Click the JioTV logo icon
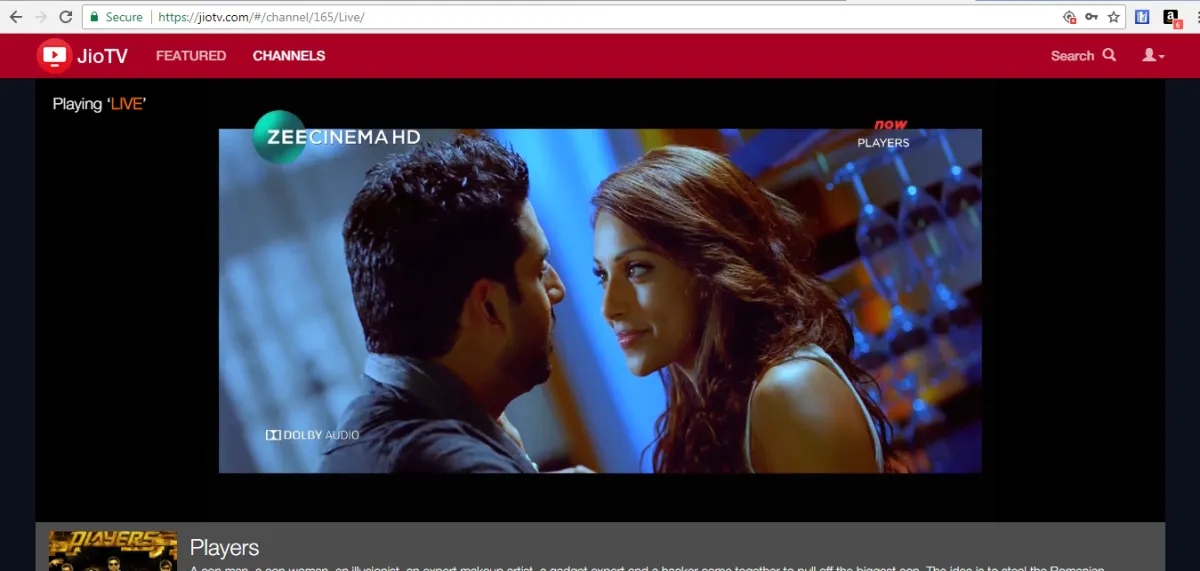Viewport: 1200px width, 571px height. point(54,56)
